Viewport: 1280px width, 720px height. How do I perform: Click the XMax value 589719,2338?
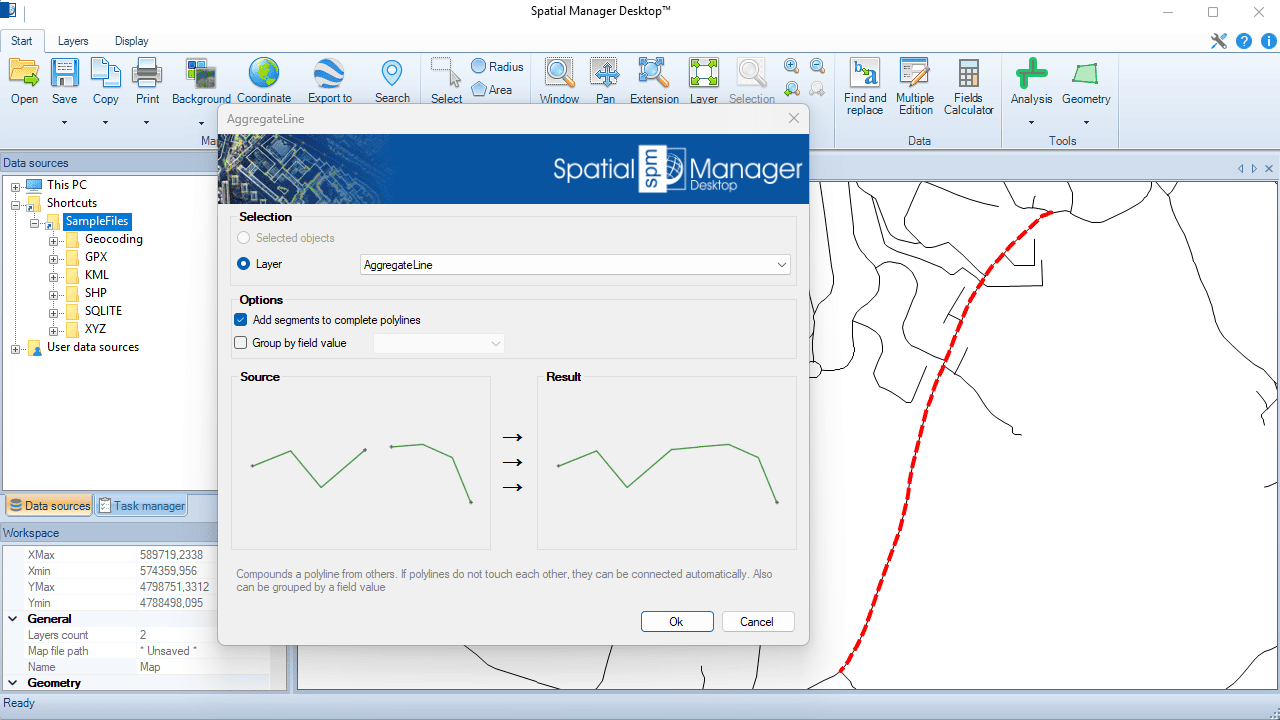[171, 555]
